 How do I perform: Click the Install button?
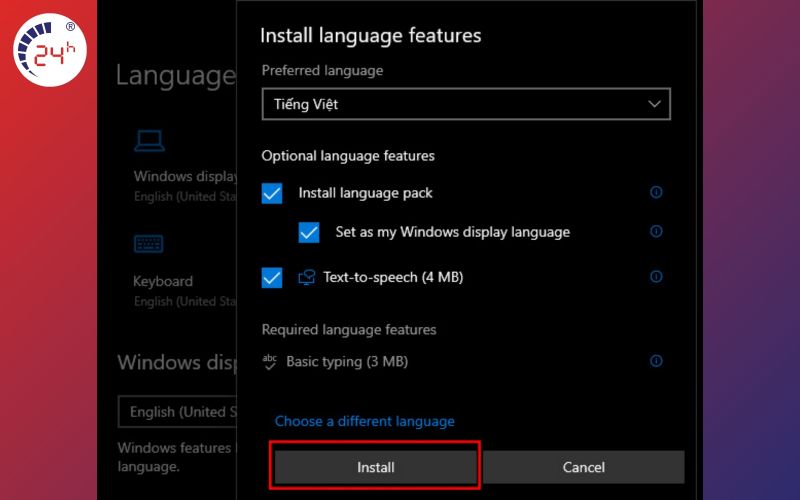click(x=376, y=467)
